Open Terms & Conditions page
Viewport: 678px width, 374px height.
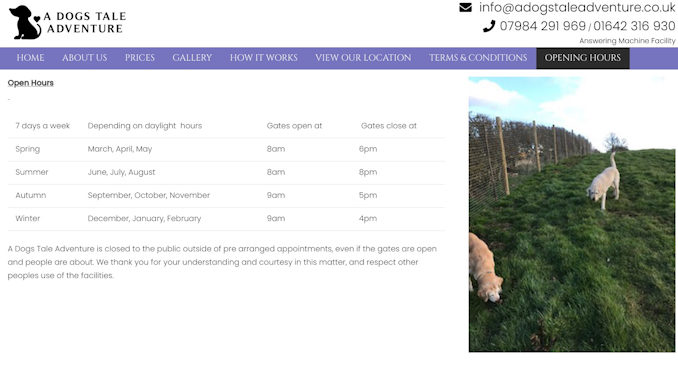click(478, 58)
